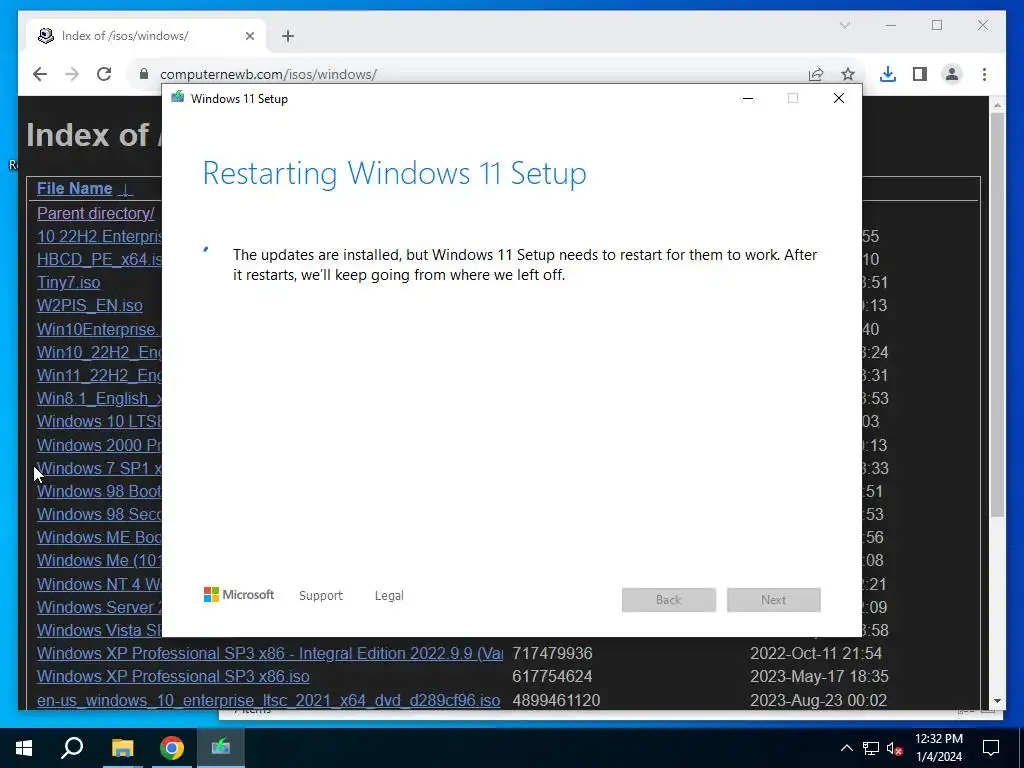Open the Windows Vista link

pyautogui.click(x=99, y=630)
